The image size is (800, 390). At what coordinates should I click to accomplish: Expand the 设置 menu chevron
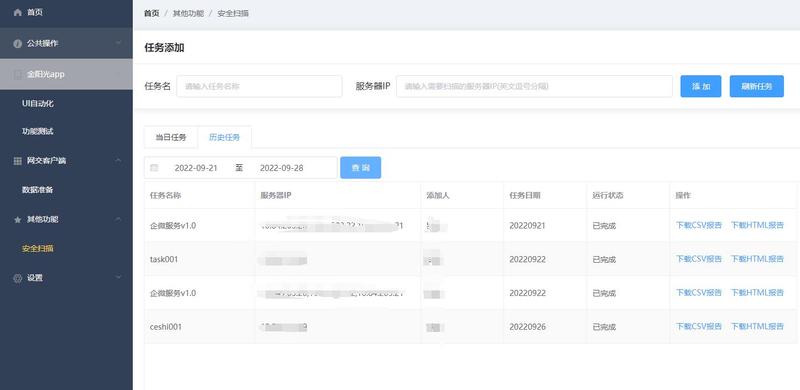(x=118, y=278)
